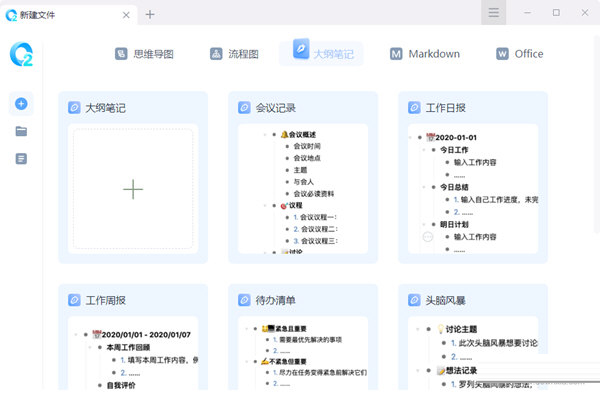Open the 工作日报 template preview

(473, 189)
